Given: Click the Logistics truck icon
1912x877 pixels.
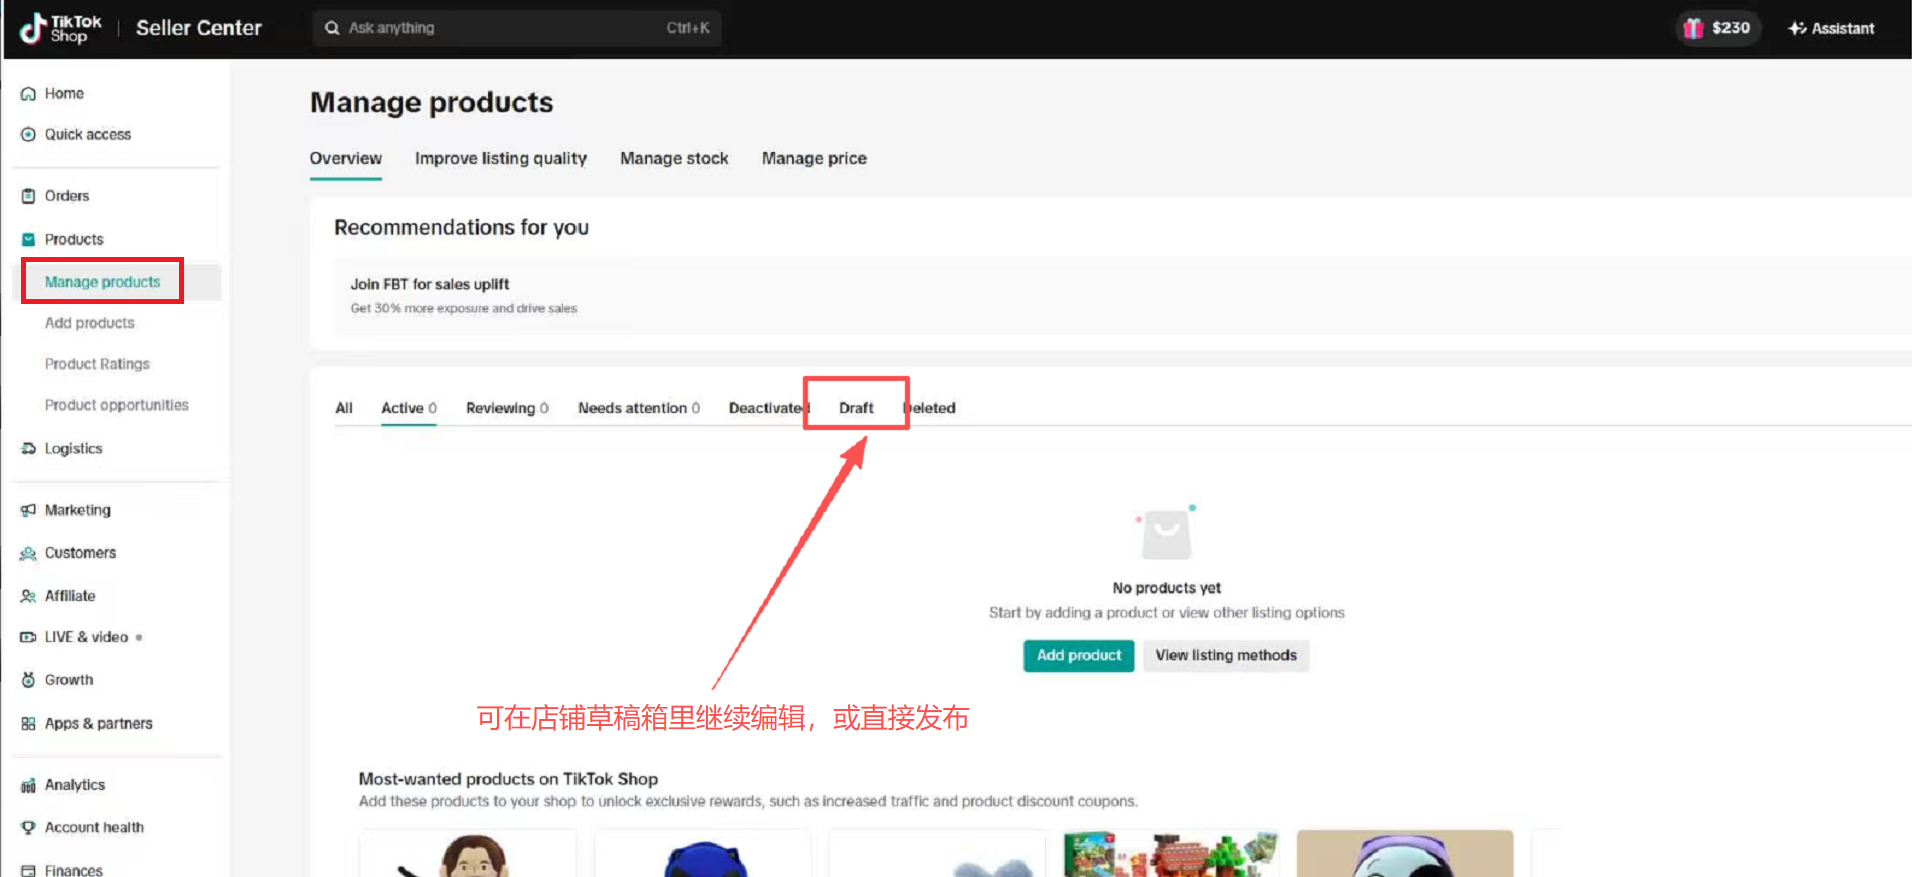Looking at the screenshot, I should [28, 449].
